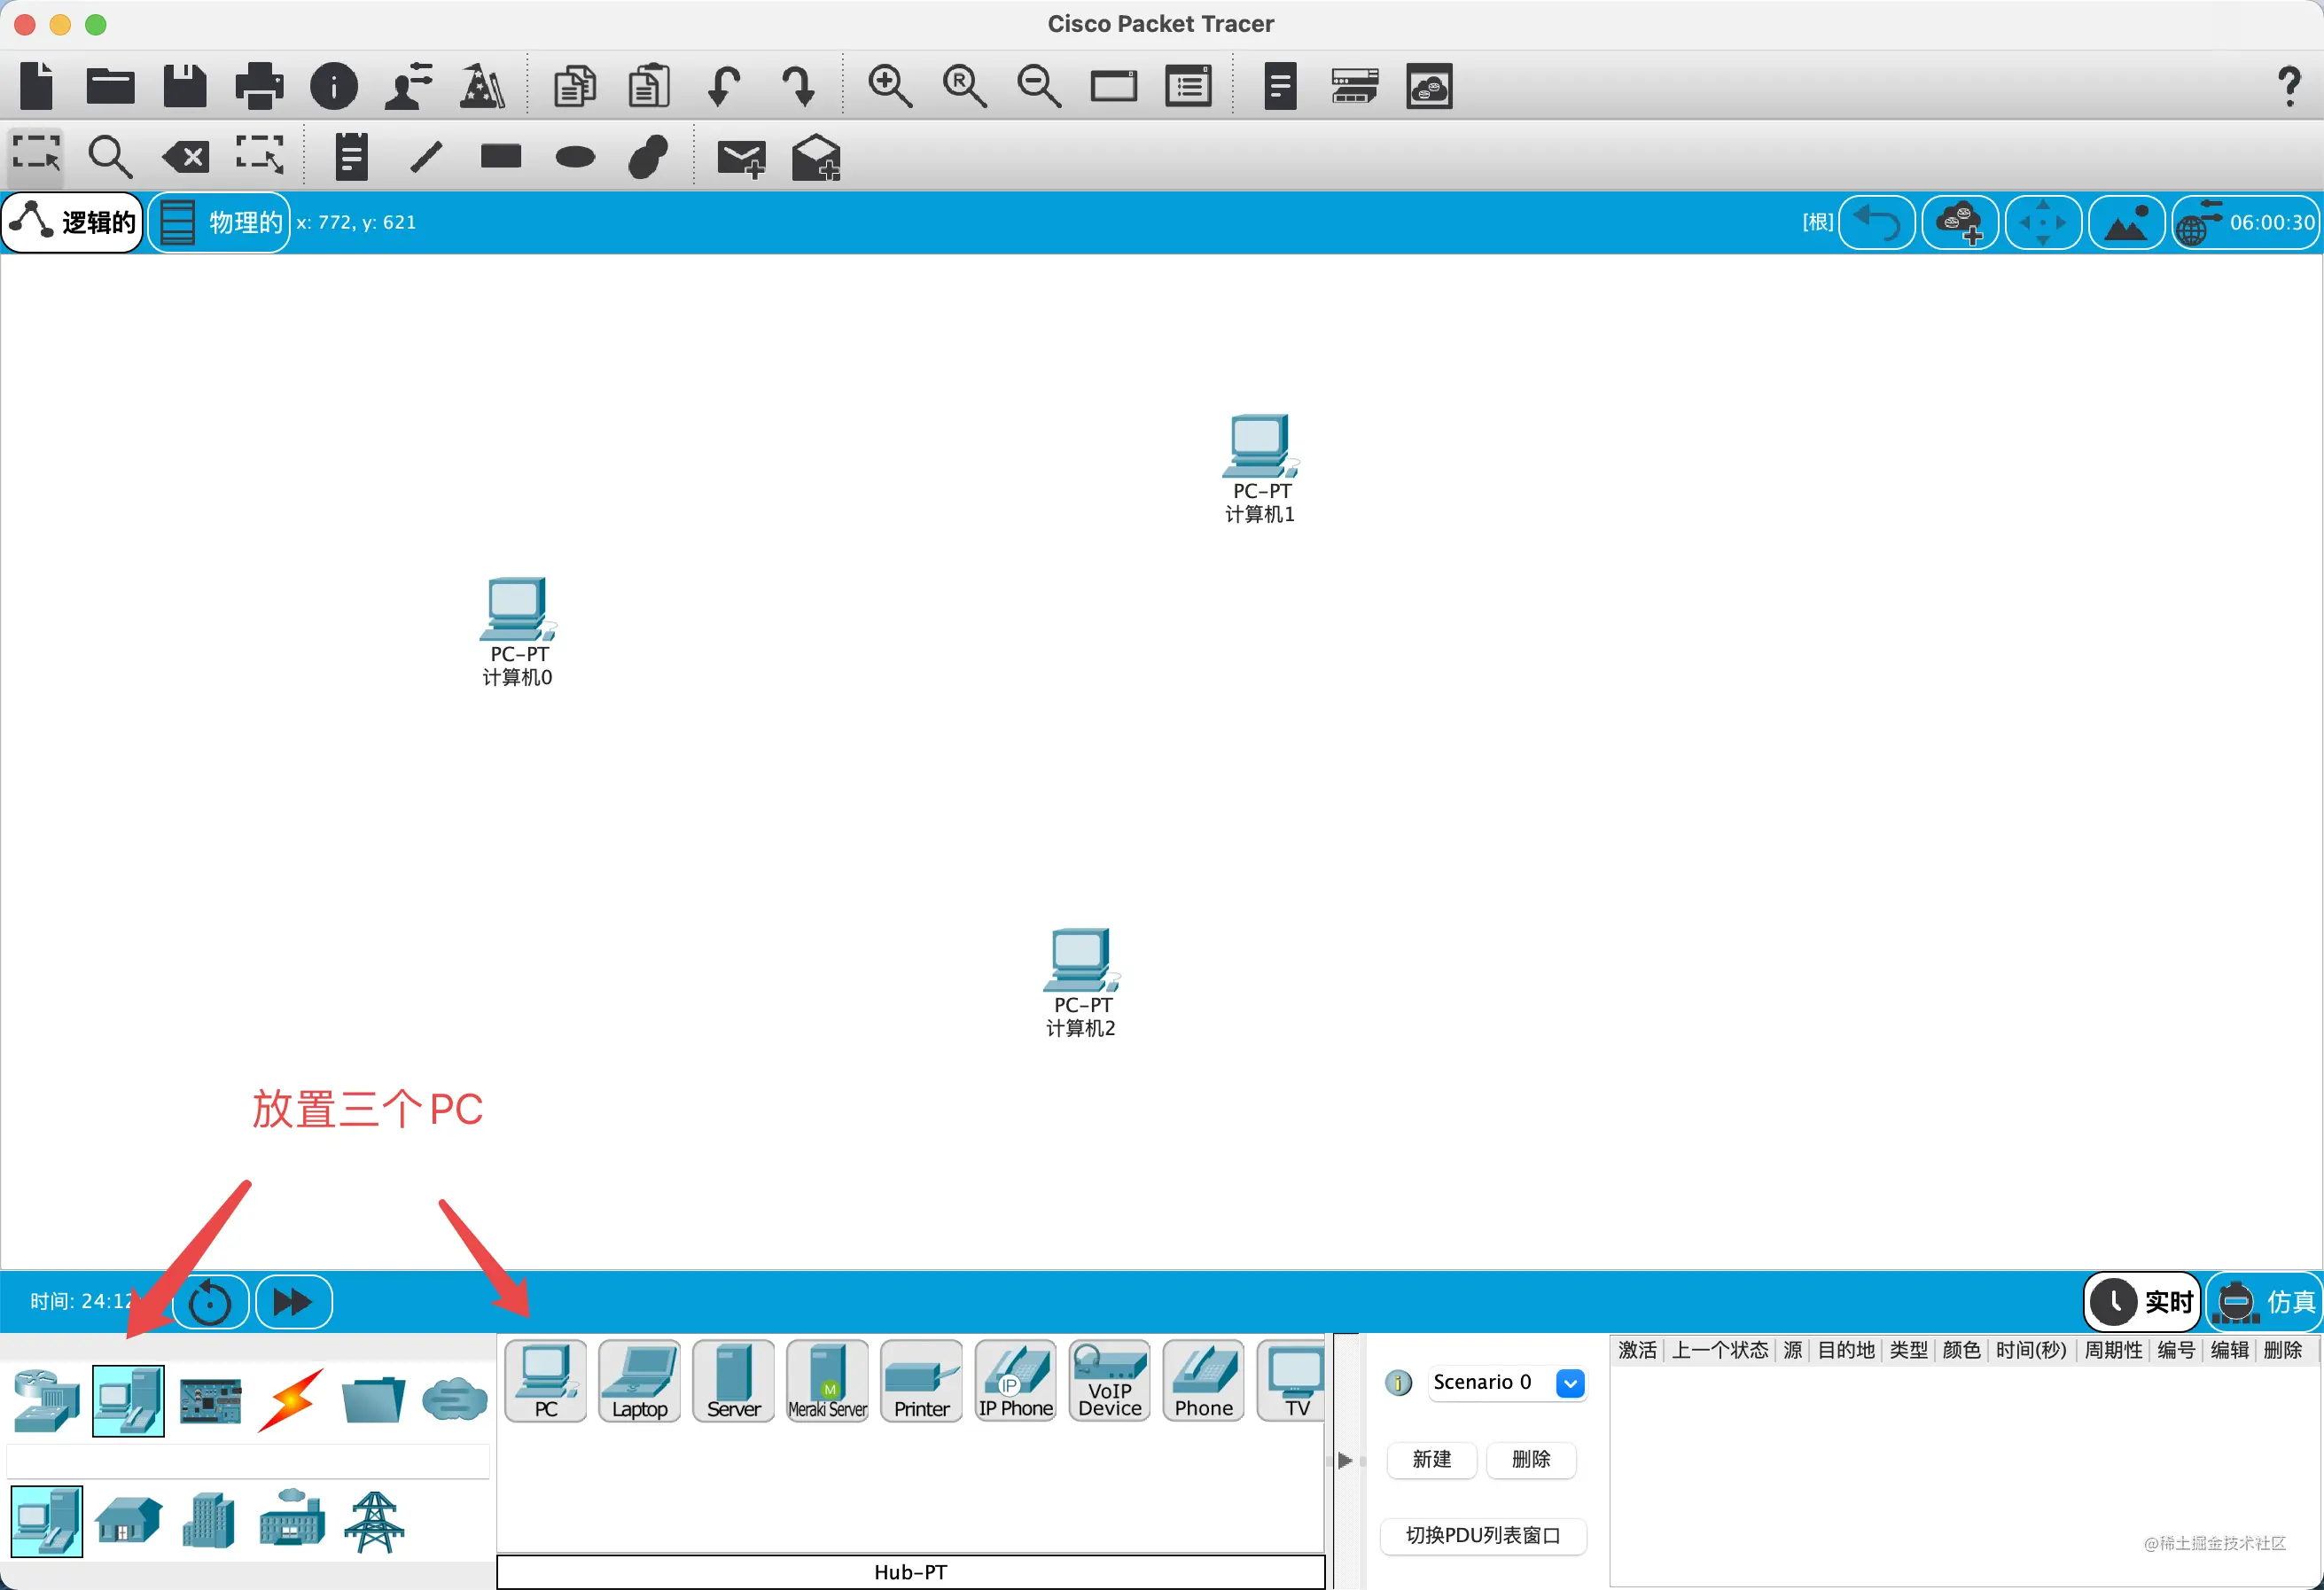Screen dimensions: 2324x1590
Task: Click the 新建 new scenario button
Action: (x=1432, y=1460)
